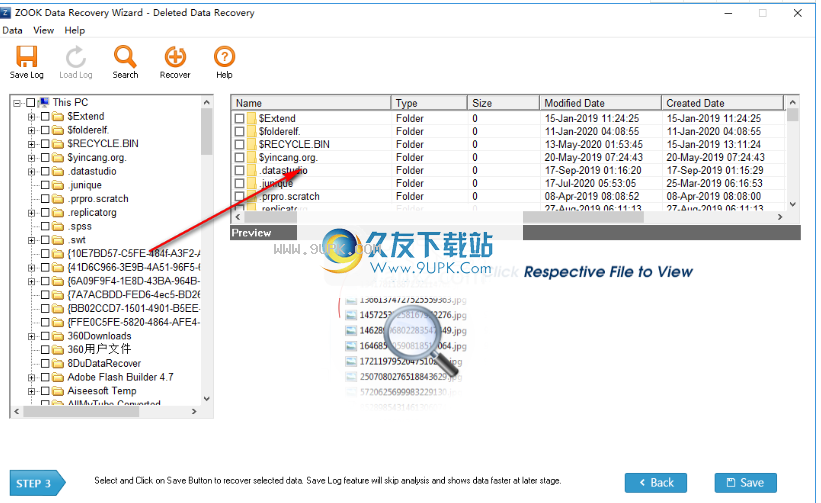
Task: Expand the .swt tree node
Action: coord(31,240)
